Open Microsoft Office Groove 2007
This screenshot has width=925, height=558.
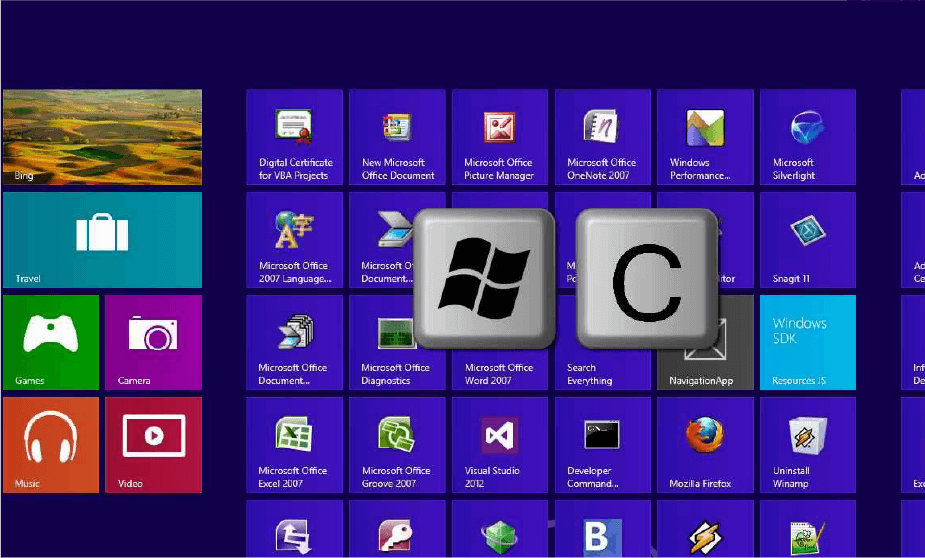point(398,445)
